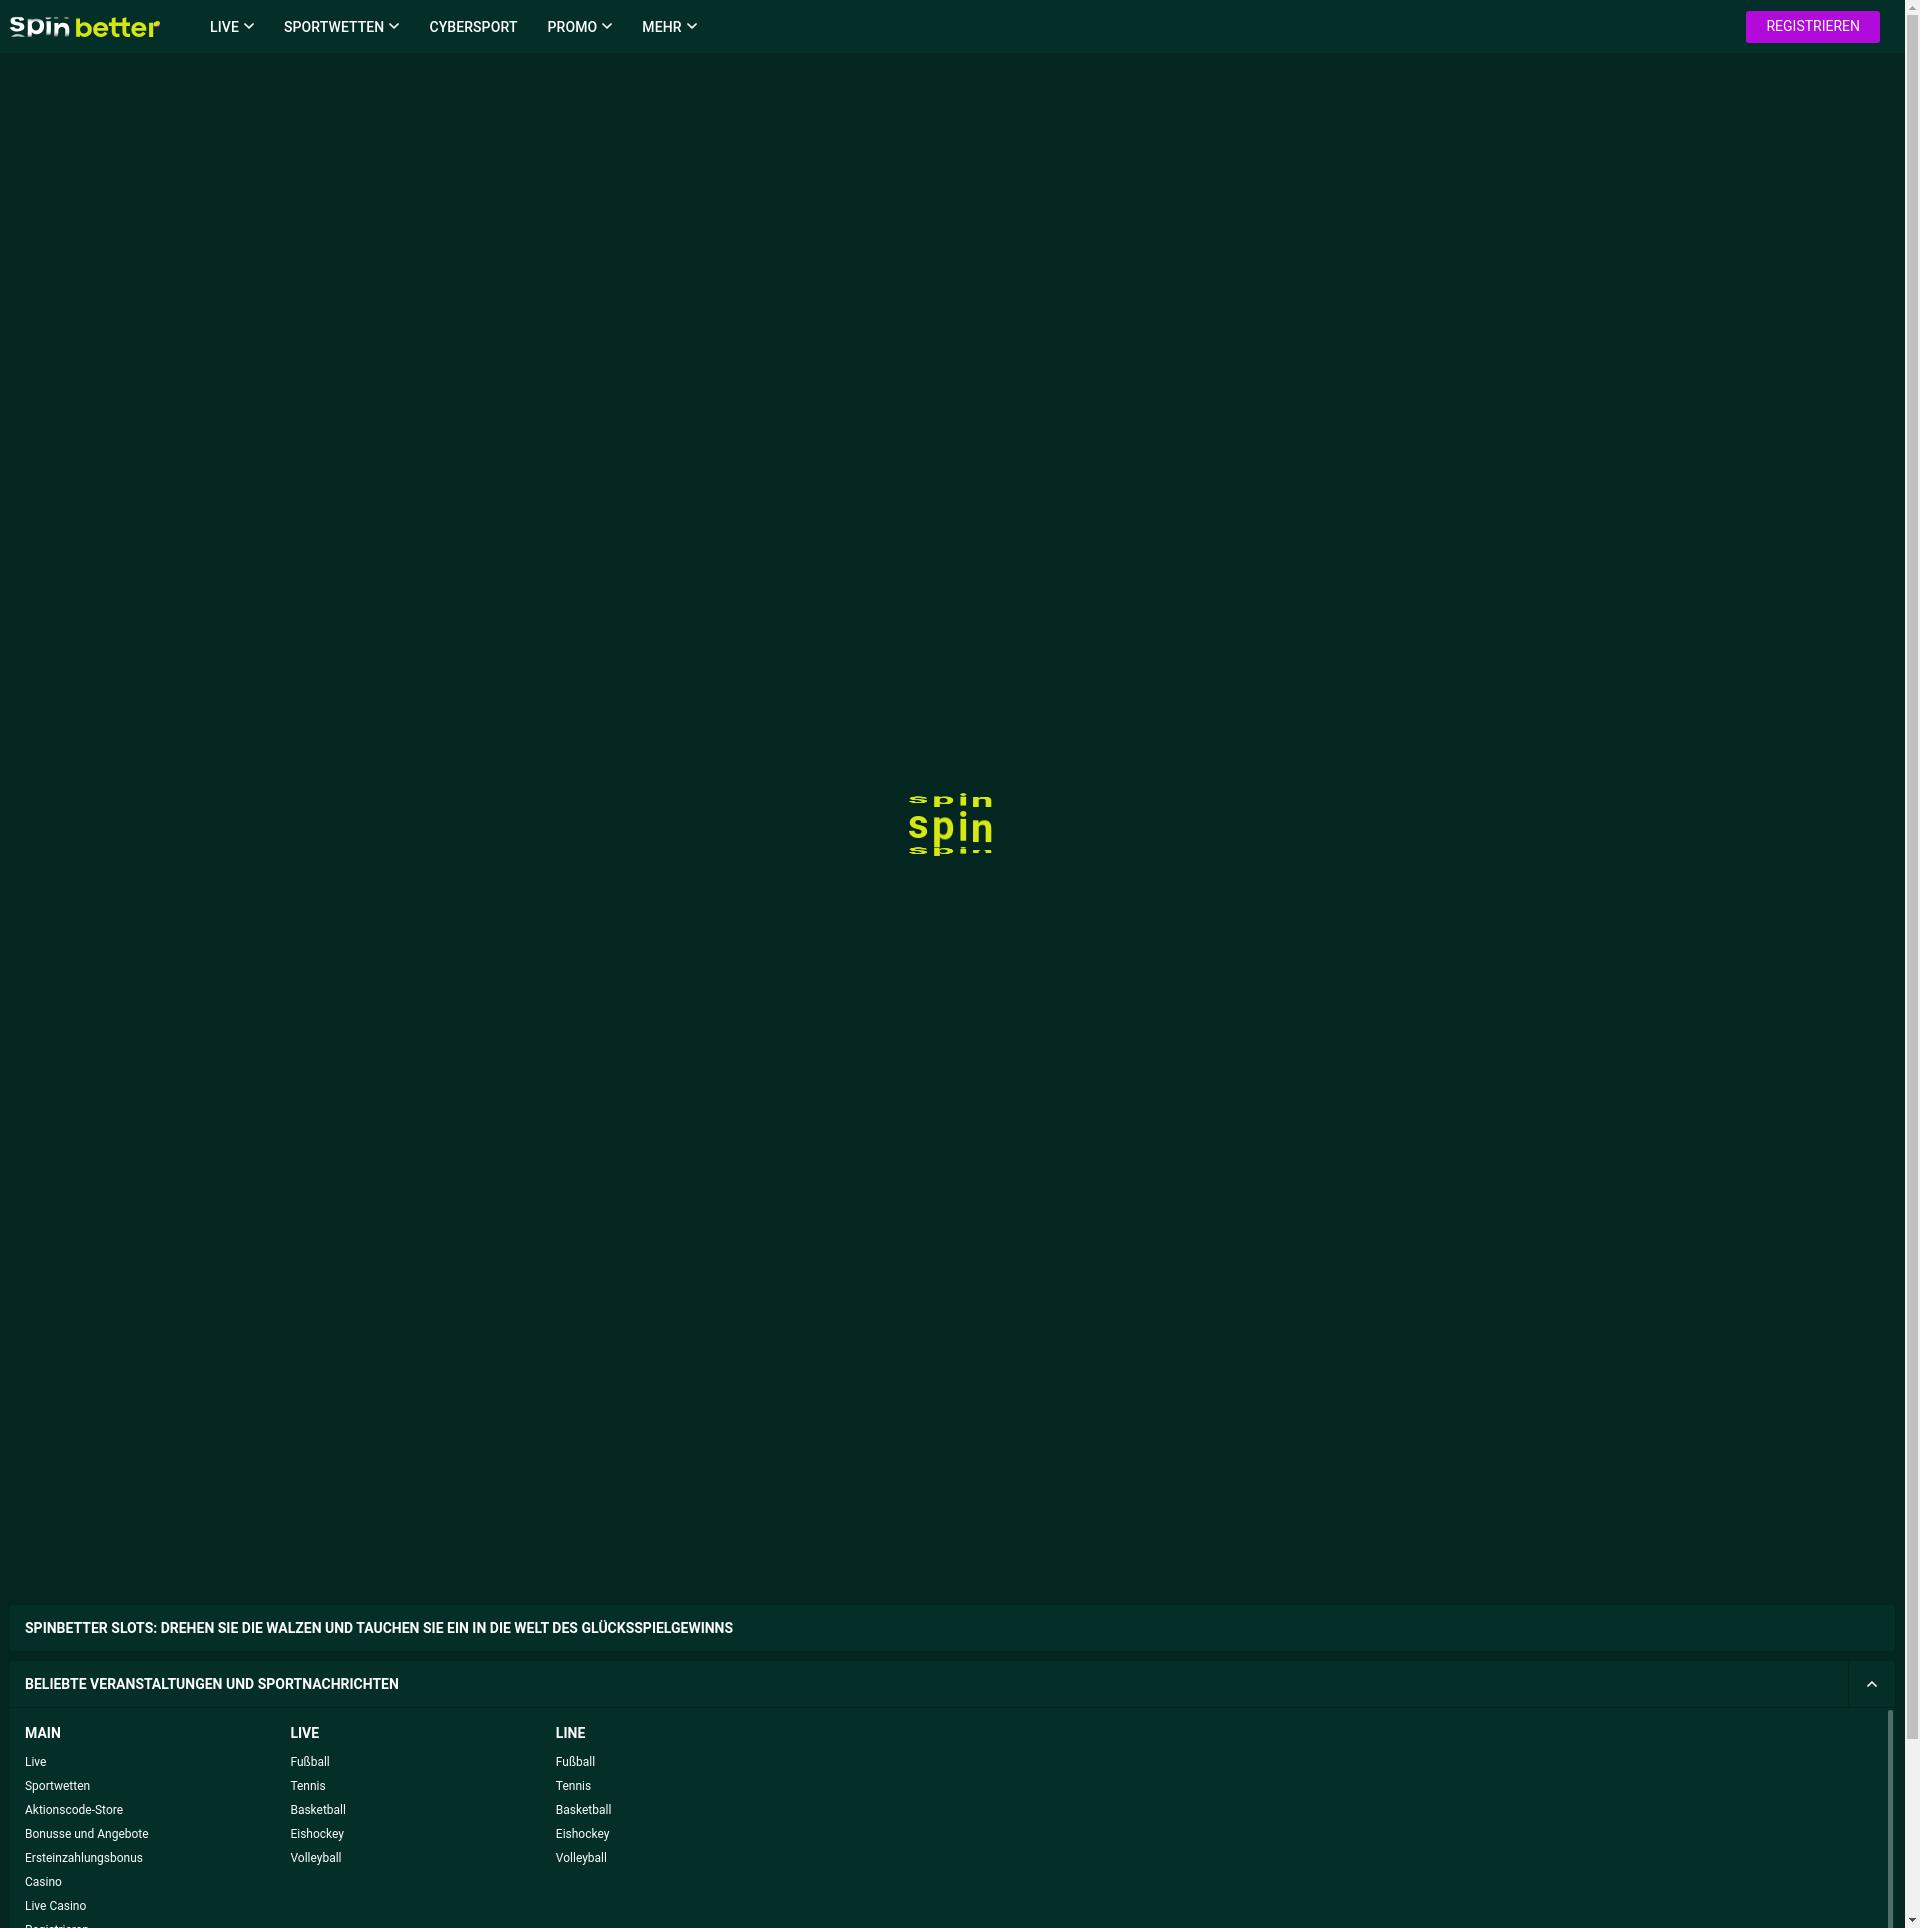This screenshot has width=1920, height=1928.
Task: Expand the SPORTWETTEN dropdown menu
Action: pyautogui.click(x=341, y=27)
